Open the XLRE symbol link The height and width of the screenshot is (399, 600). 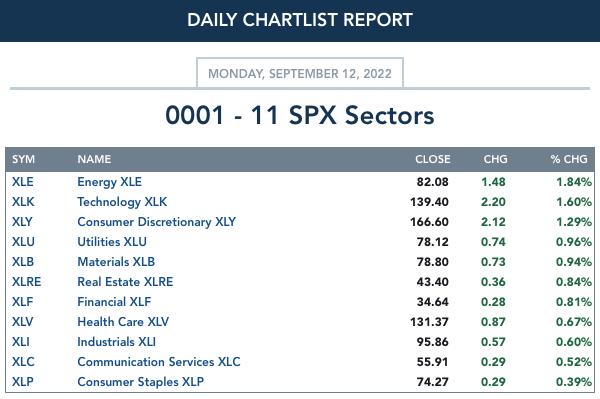tap(26, 282)
